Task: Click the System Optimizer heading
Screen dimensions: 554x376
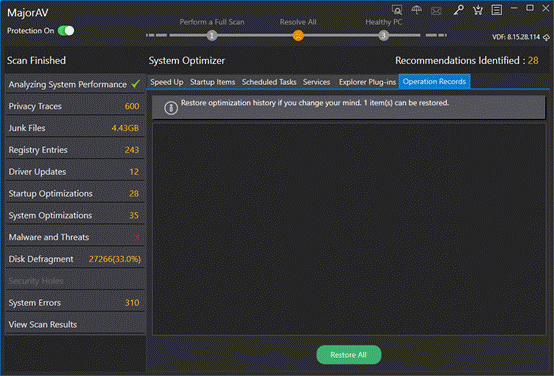Action: coord(187,61)
